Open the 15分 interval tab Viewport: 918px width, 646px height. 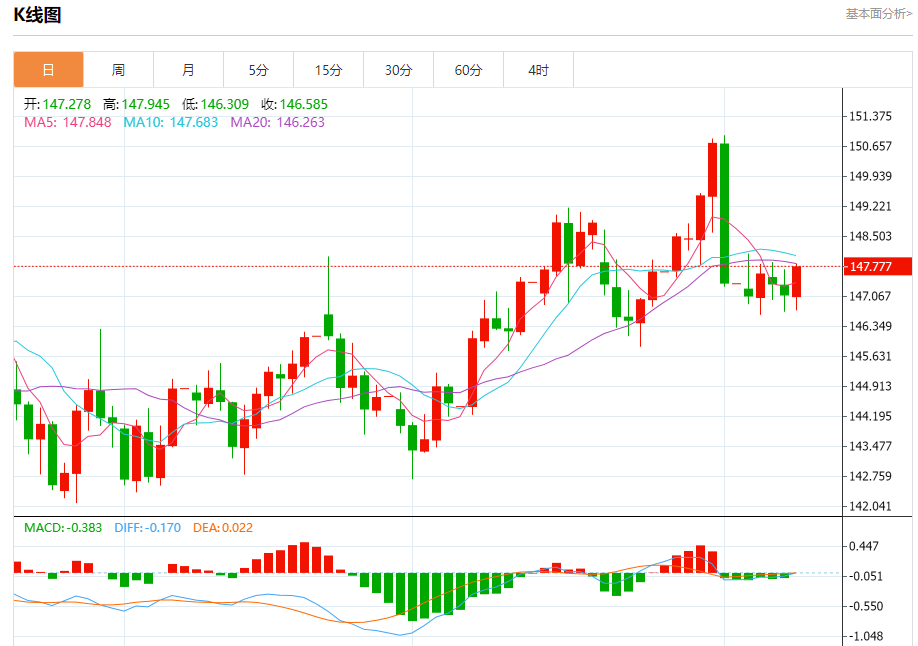[328, 70]
